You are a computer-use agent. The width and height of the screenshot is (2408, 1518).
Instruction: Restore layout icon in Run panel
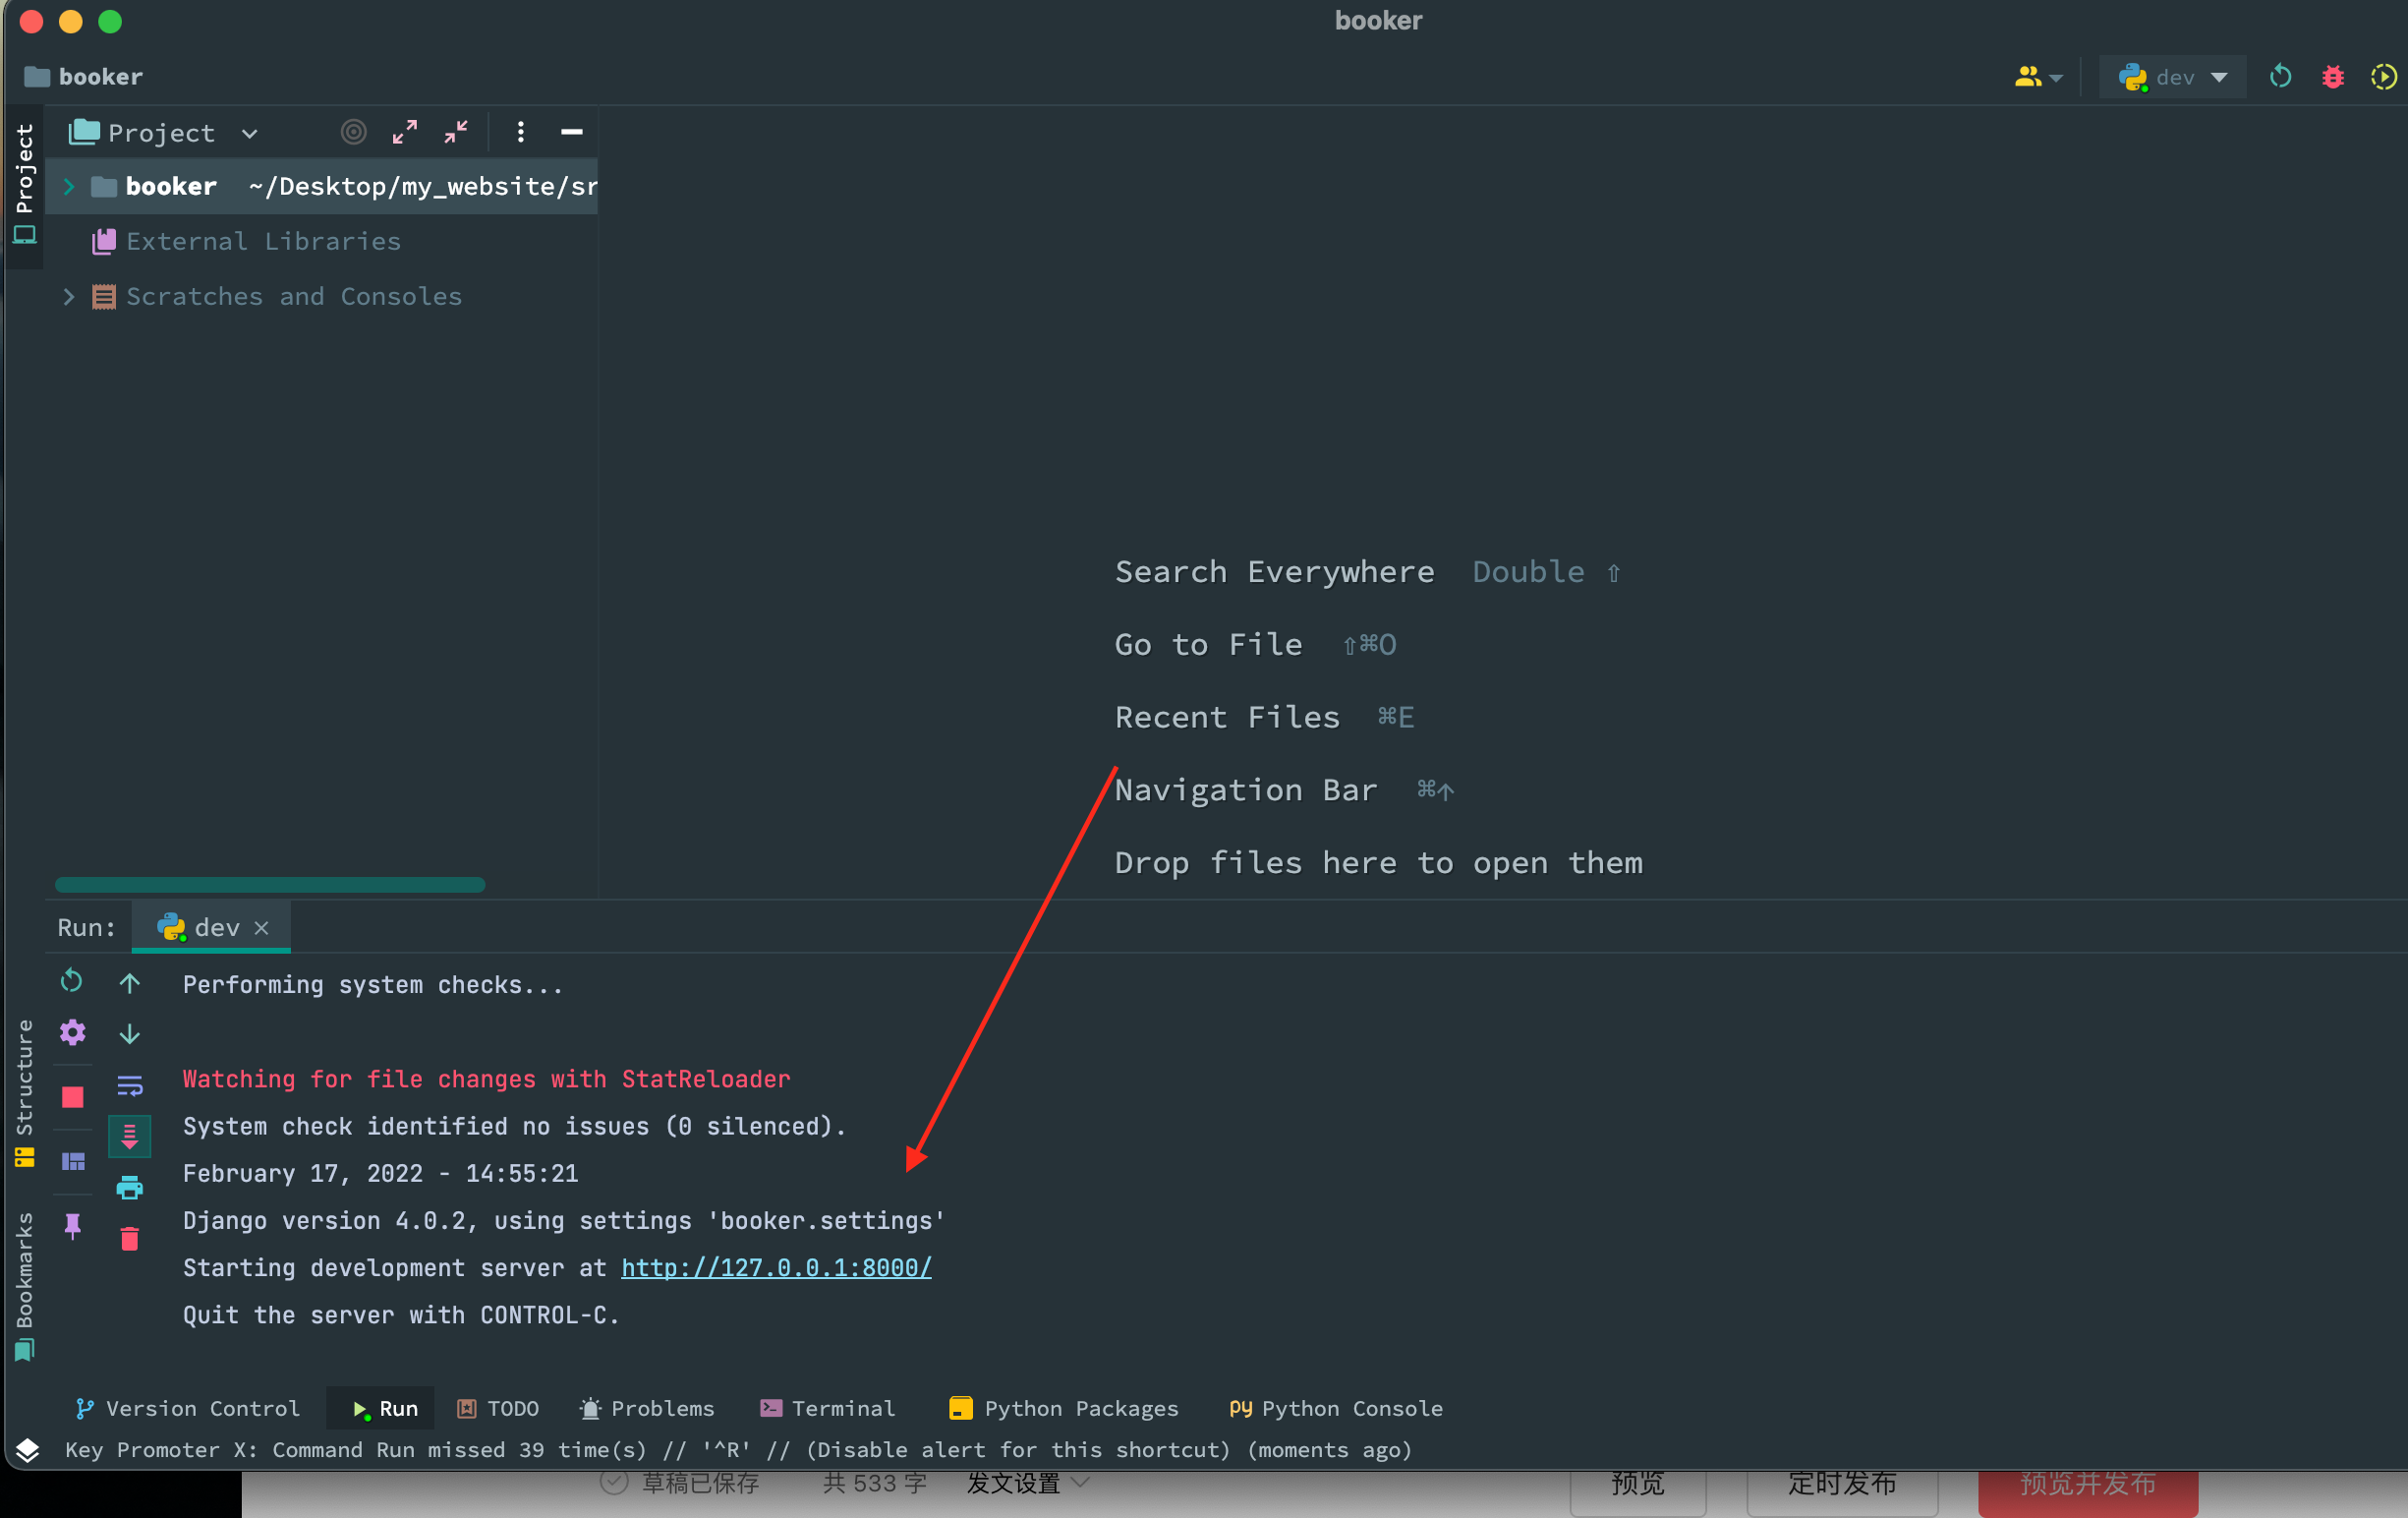click(x=73, y=1161)
